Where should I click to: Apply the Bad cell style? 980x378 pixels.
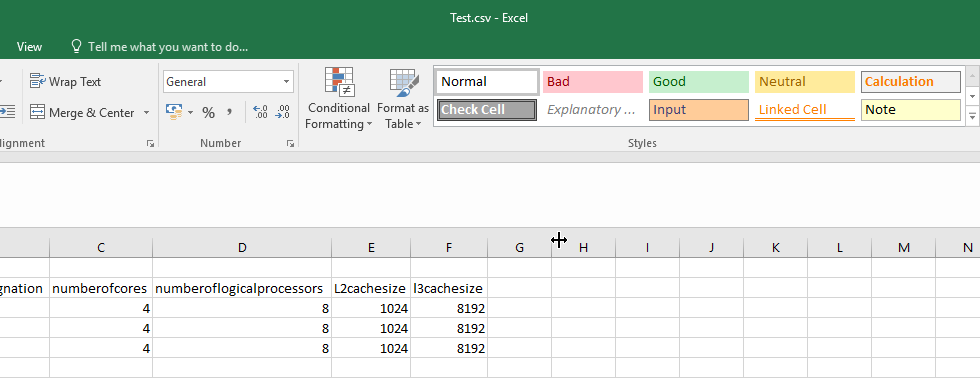click(x=592, y=82)
